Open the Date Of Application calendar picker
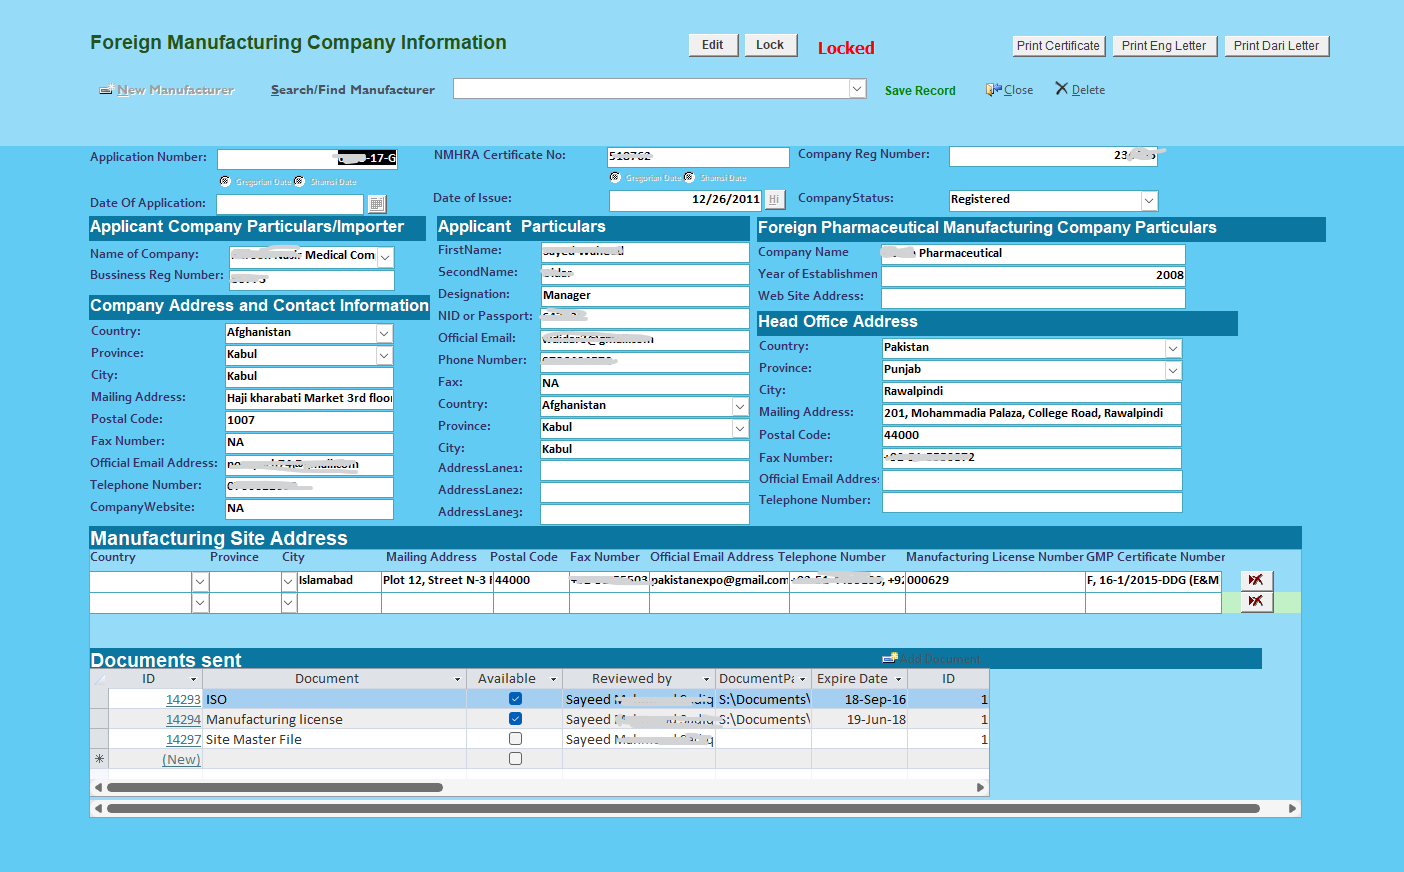Screen dimensions: 1404x872 click(x=377, y=204)
